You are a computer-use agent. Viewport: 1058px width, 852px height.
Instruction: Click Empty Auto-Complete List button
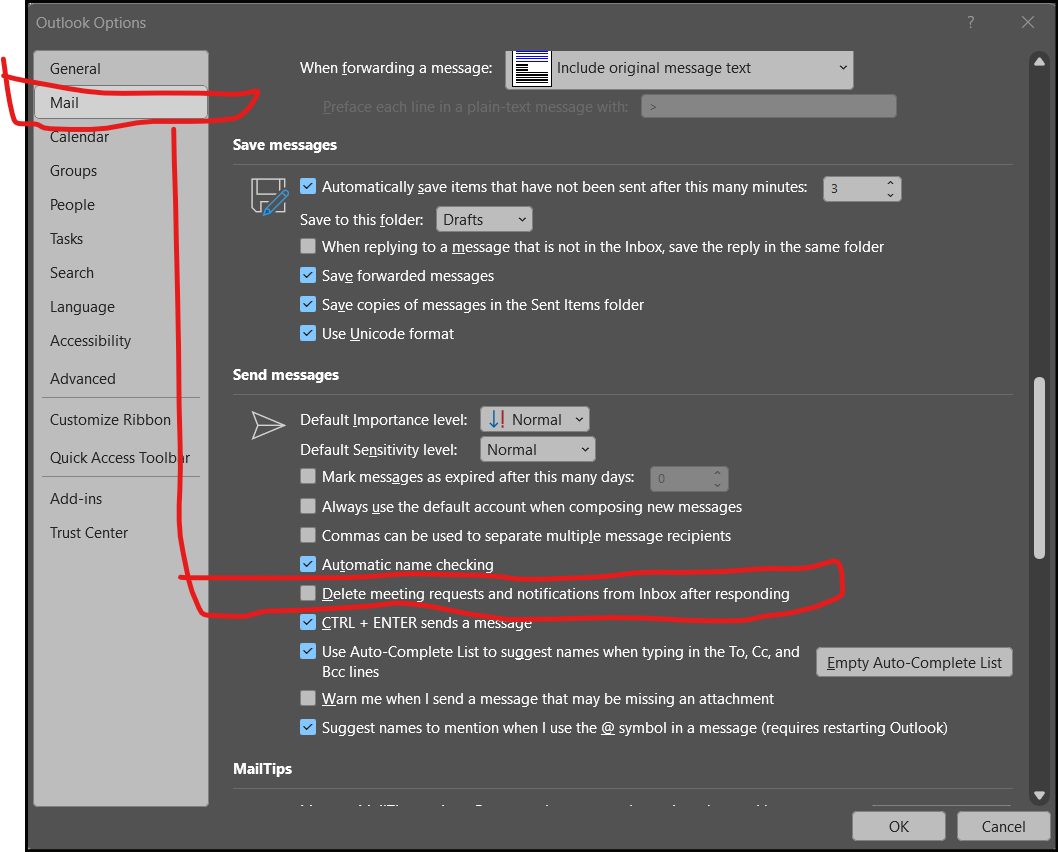point(914,662)
